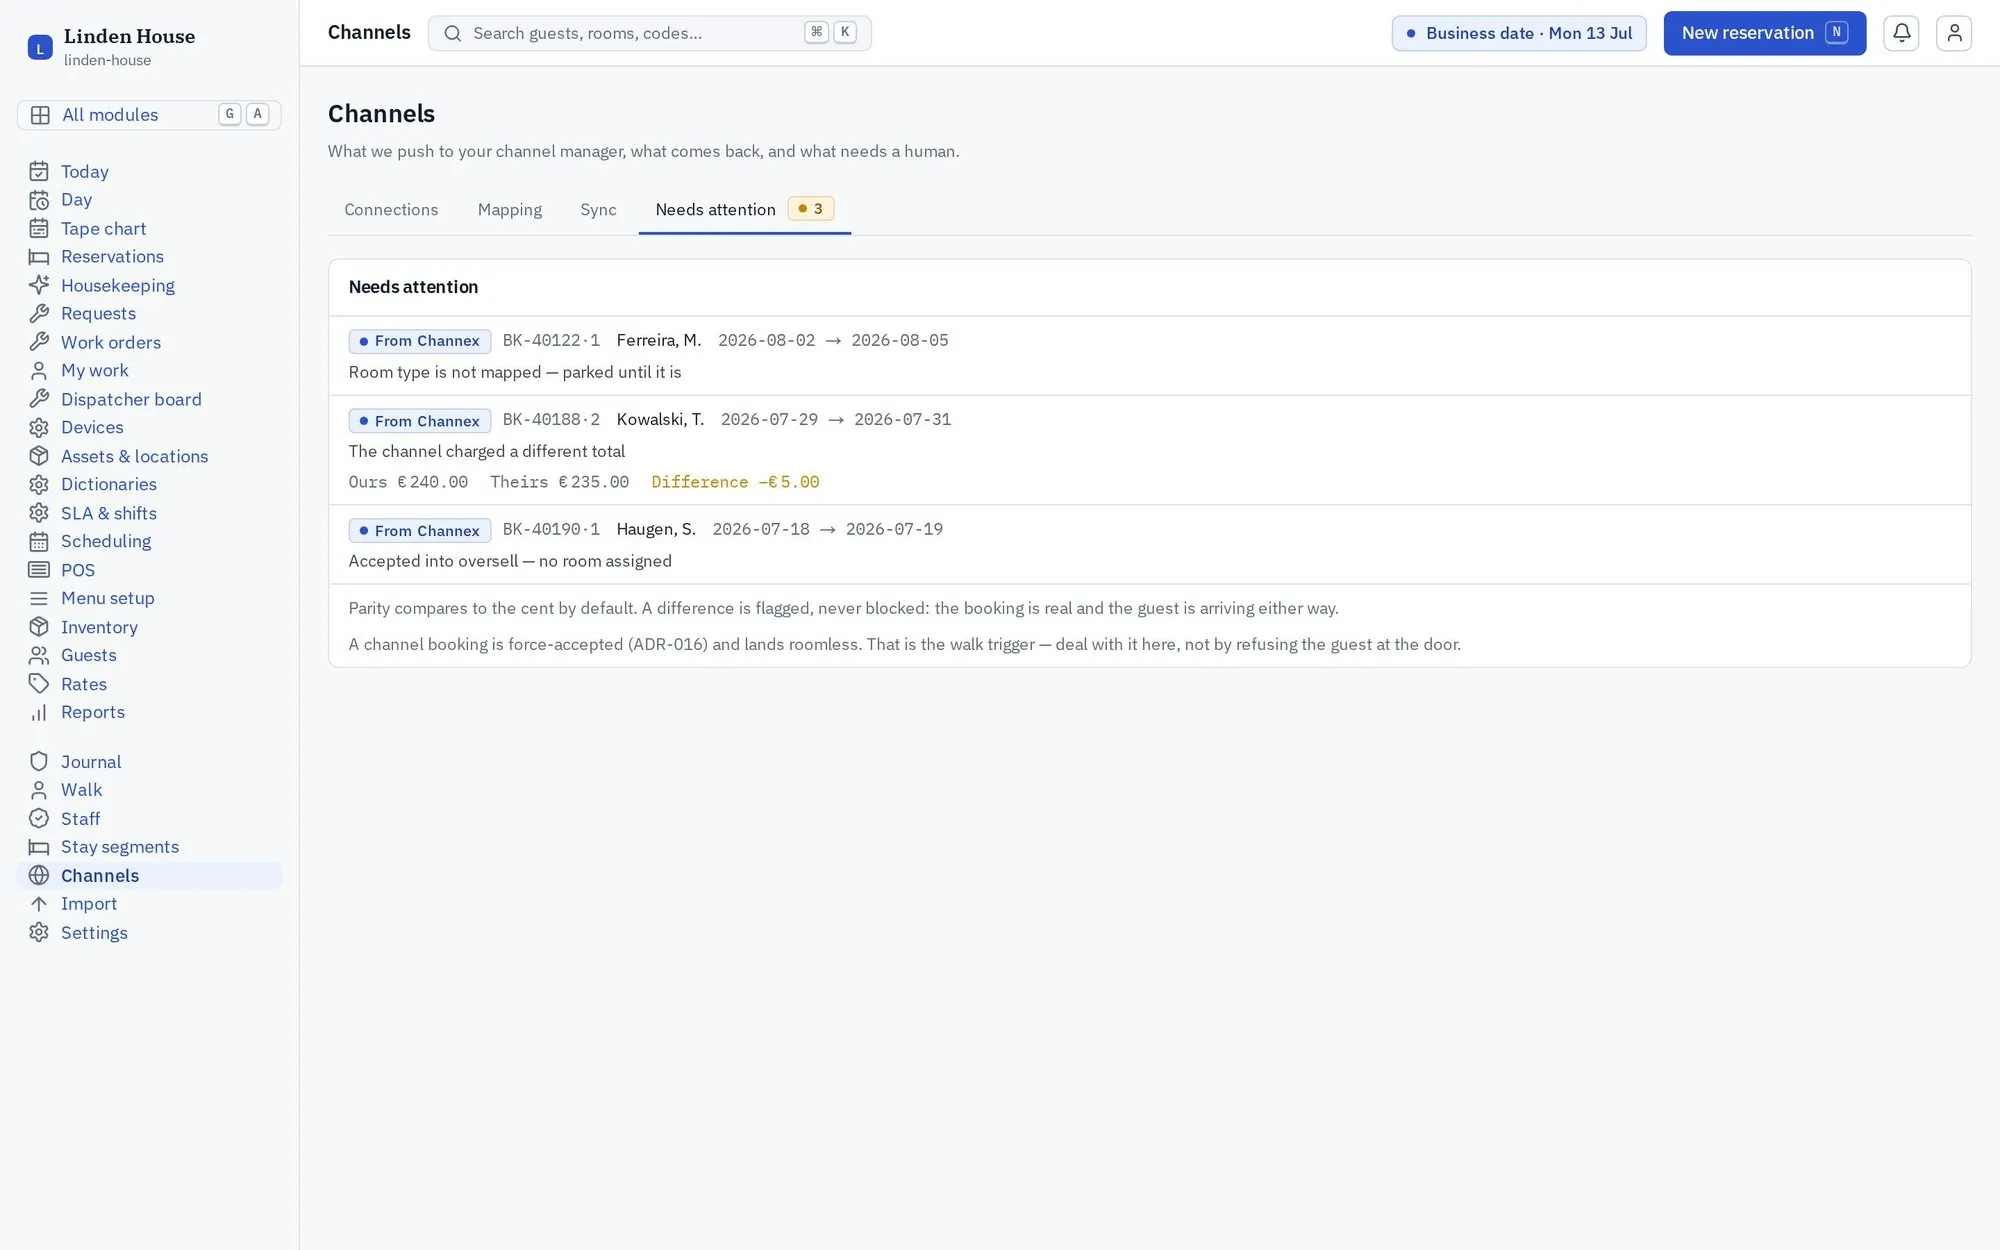Open the user account icon
The image size is (2000, 1250).
coord(1953,33)
